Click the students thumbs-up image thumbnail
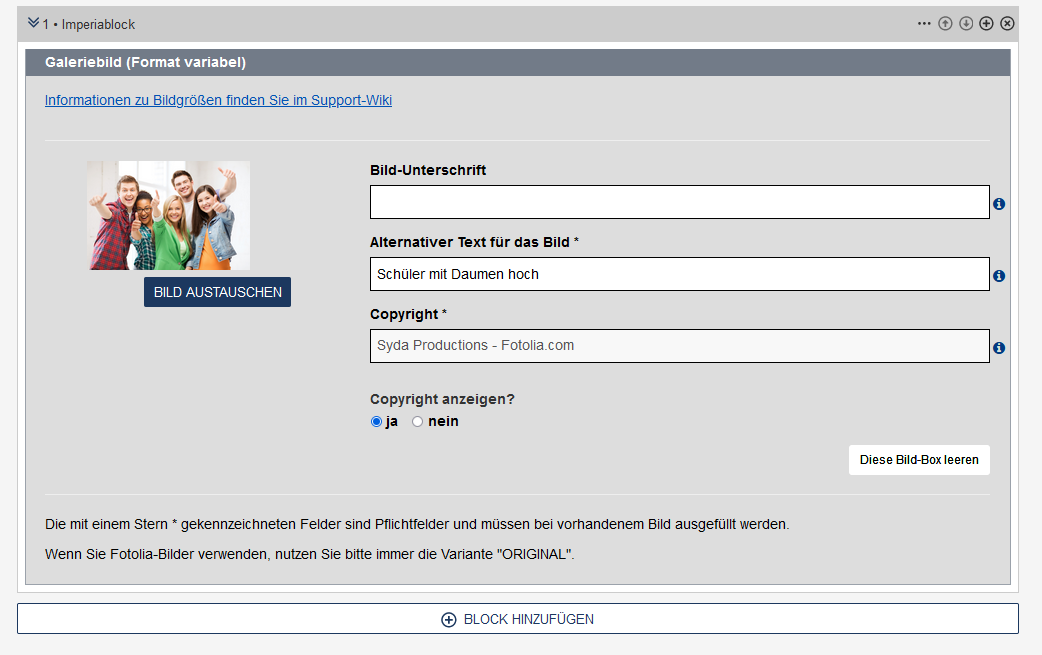1042x655 pixels. (168, 215)
